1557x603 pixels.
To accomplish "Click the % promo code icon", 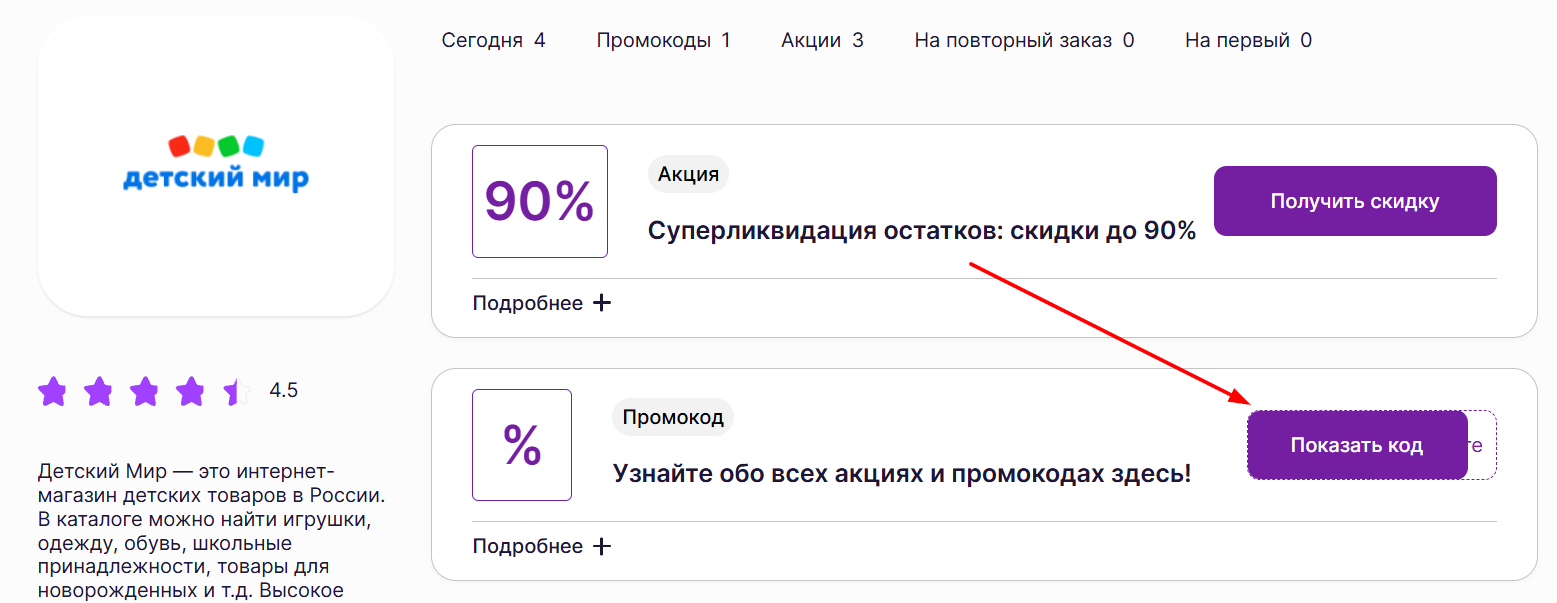I will pos(521,444).
